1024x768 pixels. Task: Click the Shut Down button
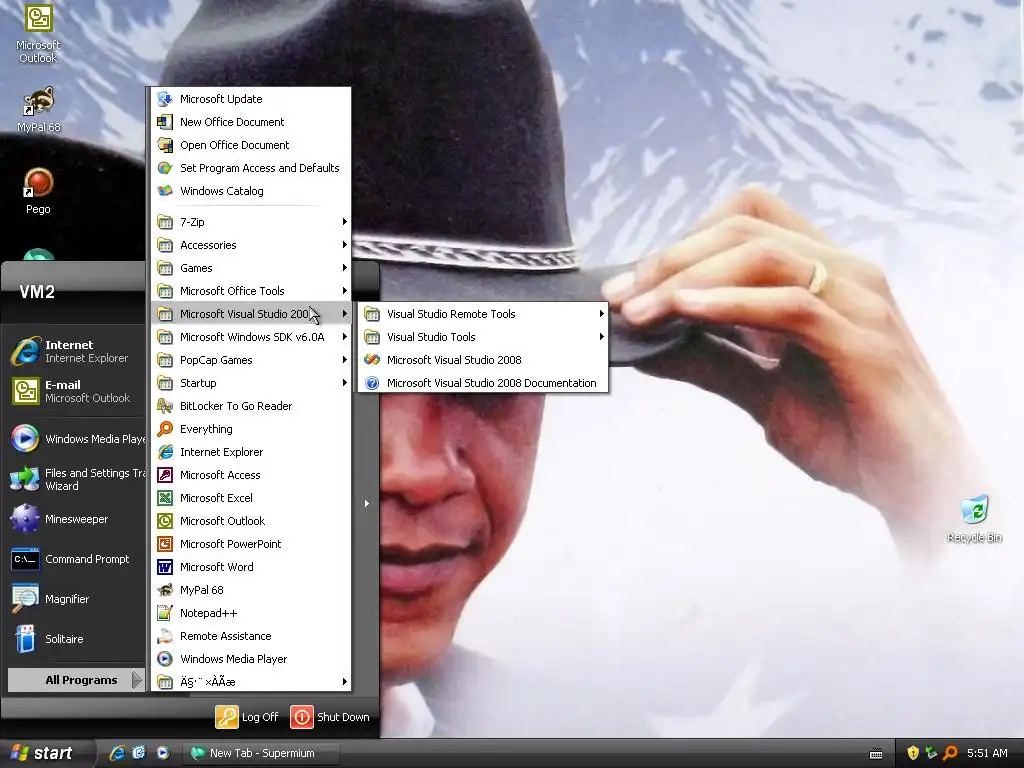click(x=330, y=717)
